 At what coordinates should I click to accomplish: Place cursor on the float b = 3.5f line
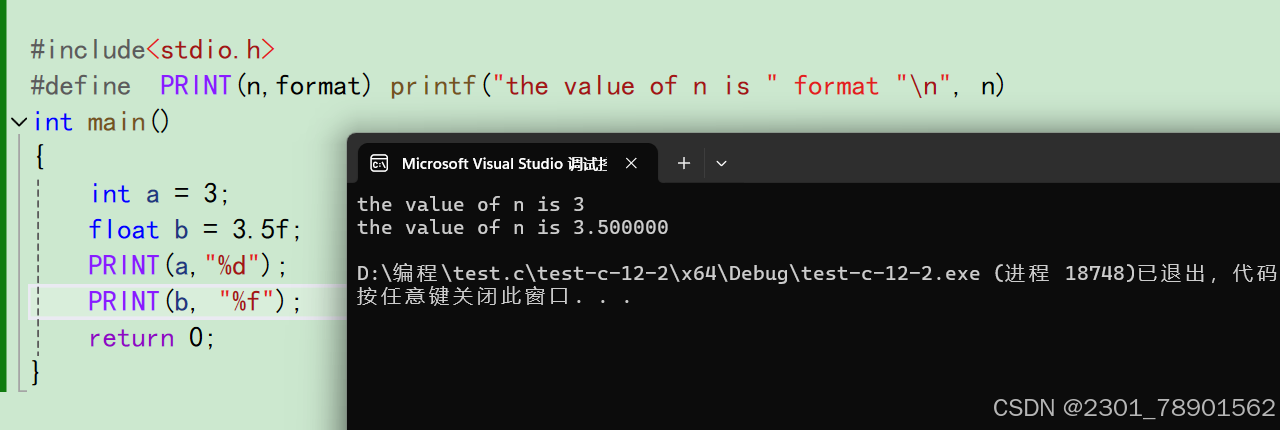click(x=194, y=230)
